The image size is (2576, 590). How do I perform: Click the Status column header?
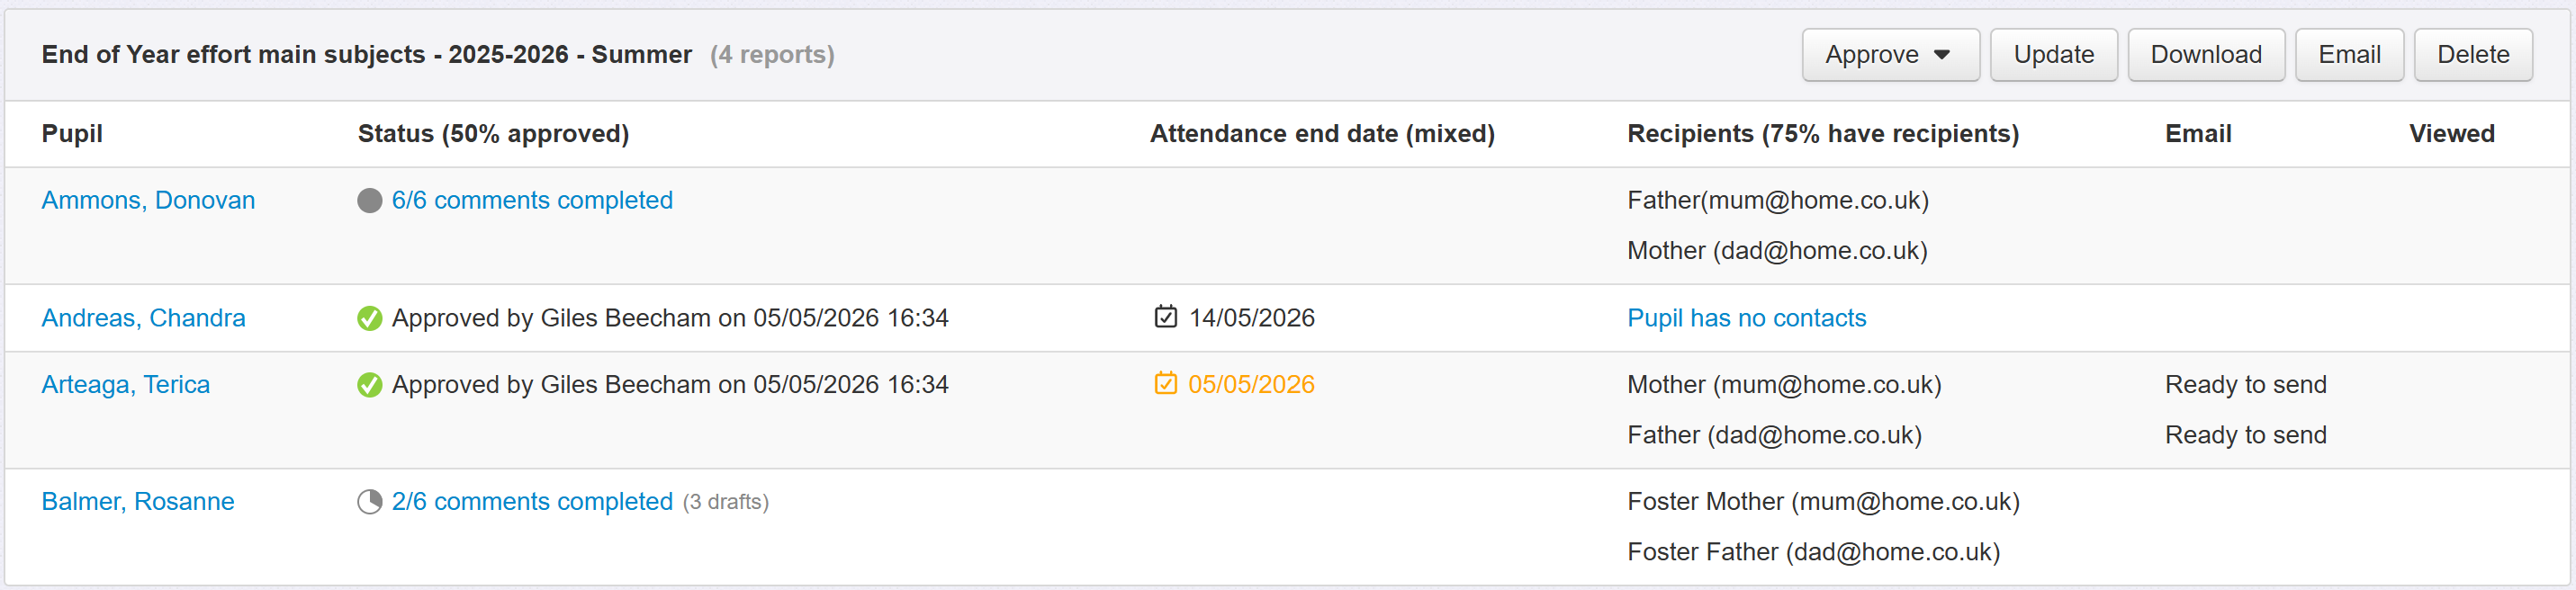(493, 134)
